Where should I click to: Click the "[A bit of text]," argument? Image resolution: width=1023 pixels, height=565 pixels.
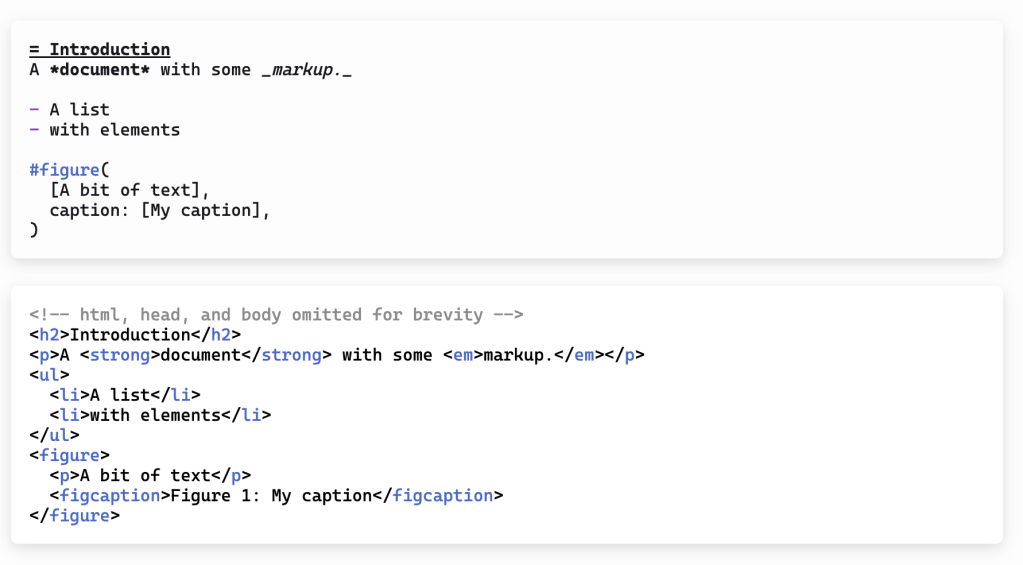click(x=130, y=190)
